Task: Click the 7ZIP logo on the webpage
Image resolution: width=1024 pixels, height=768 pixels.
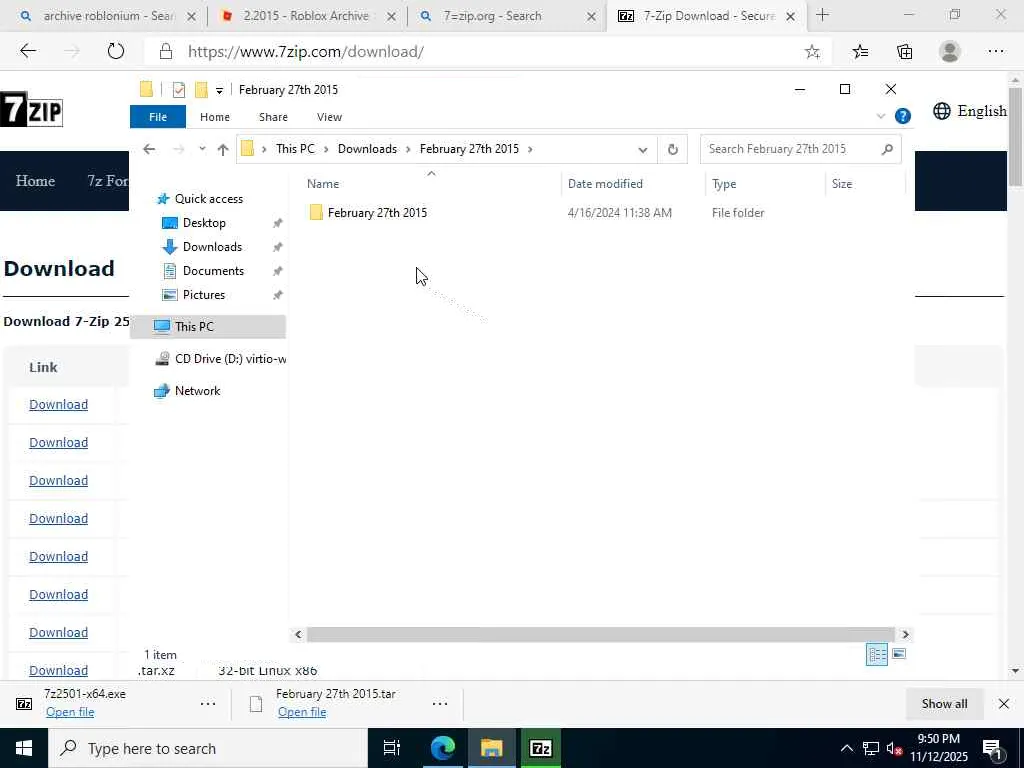Action: click(31, 109)
